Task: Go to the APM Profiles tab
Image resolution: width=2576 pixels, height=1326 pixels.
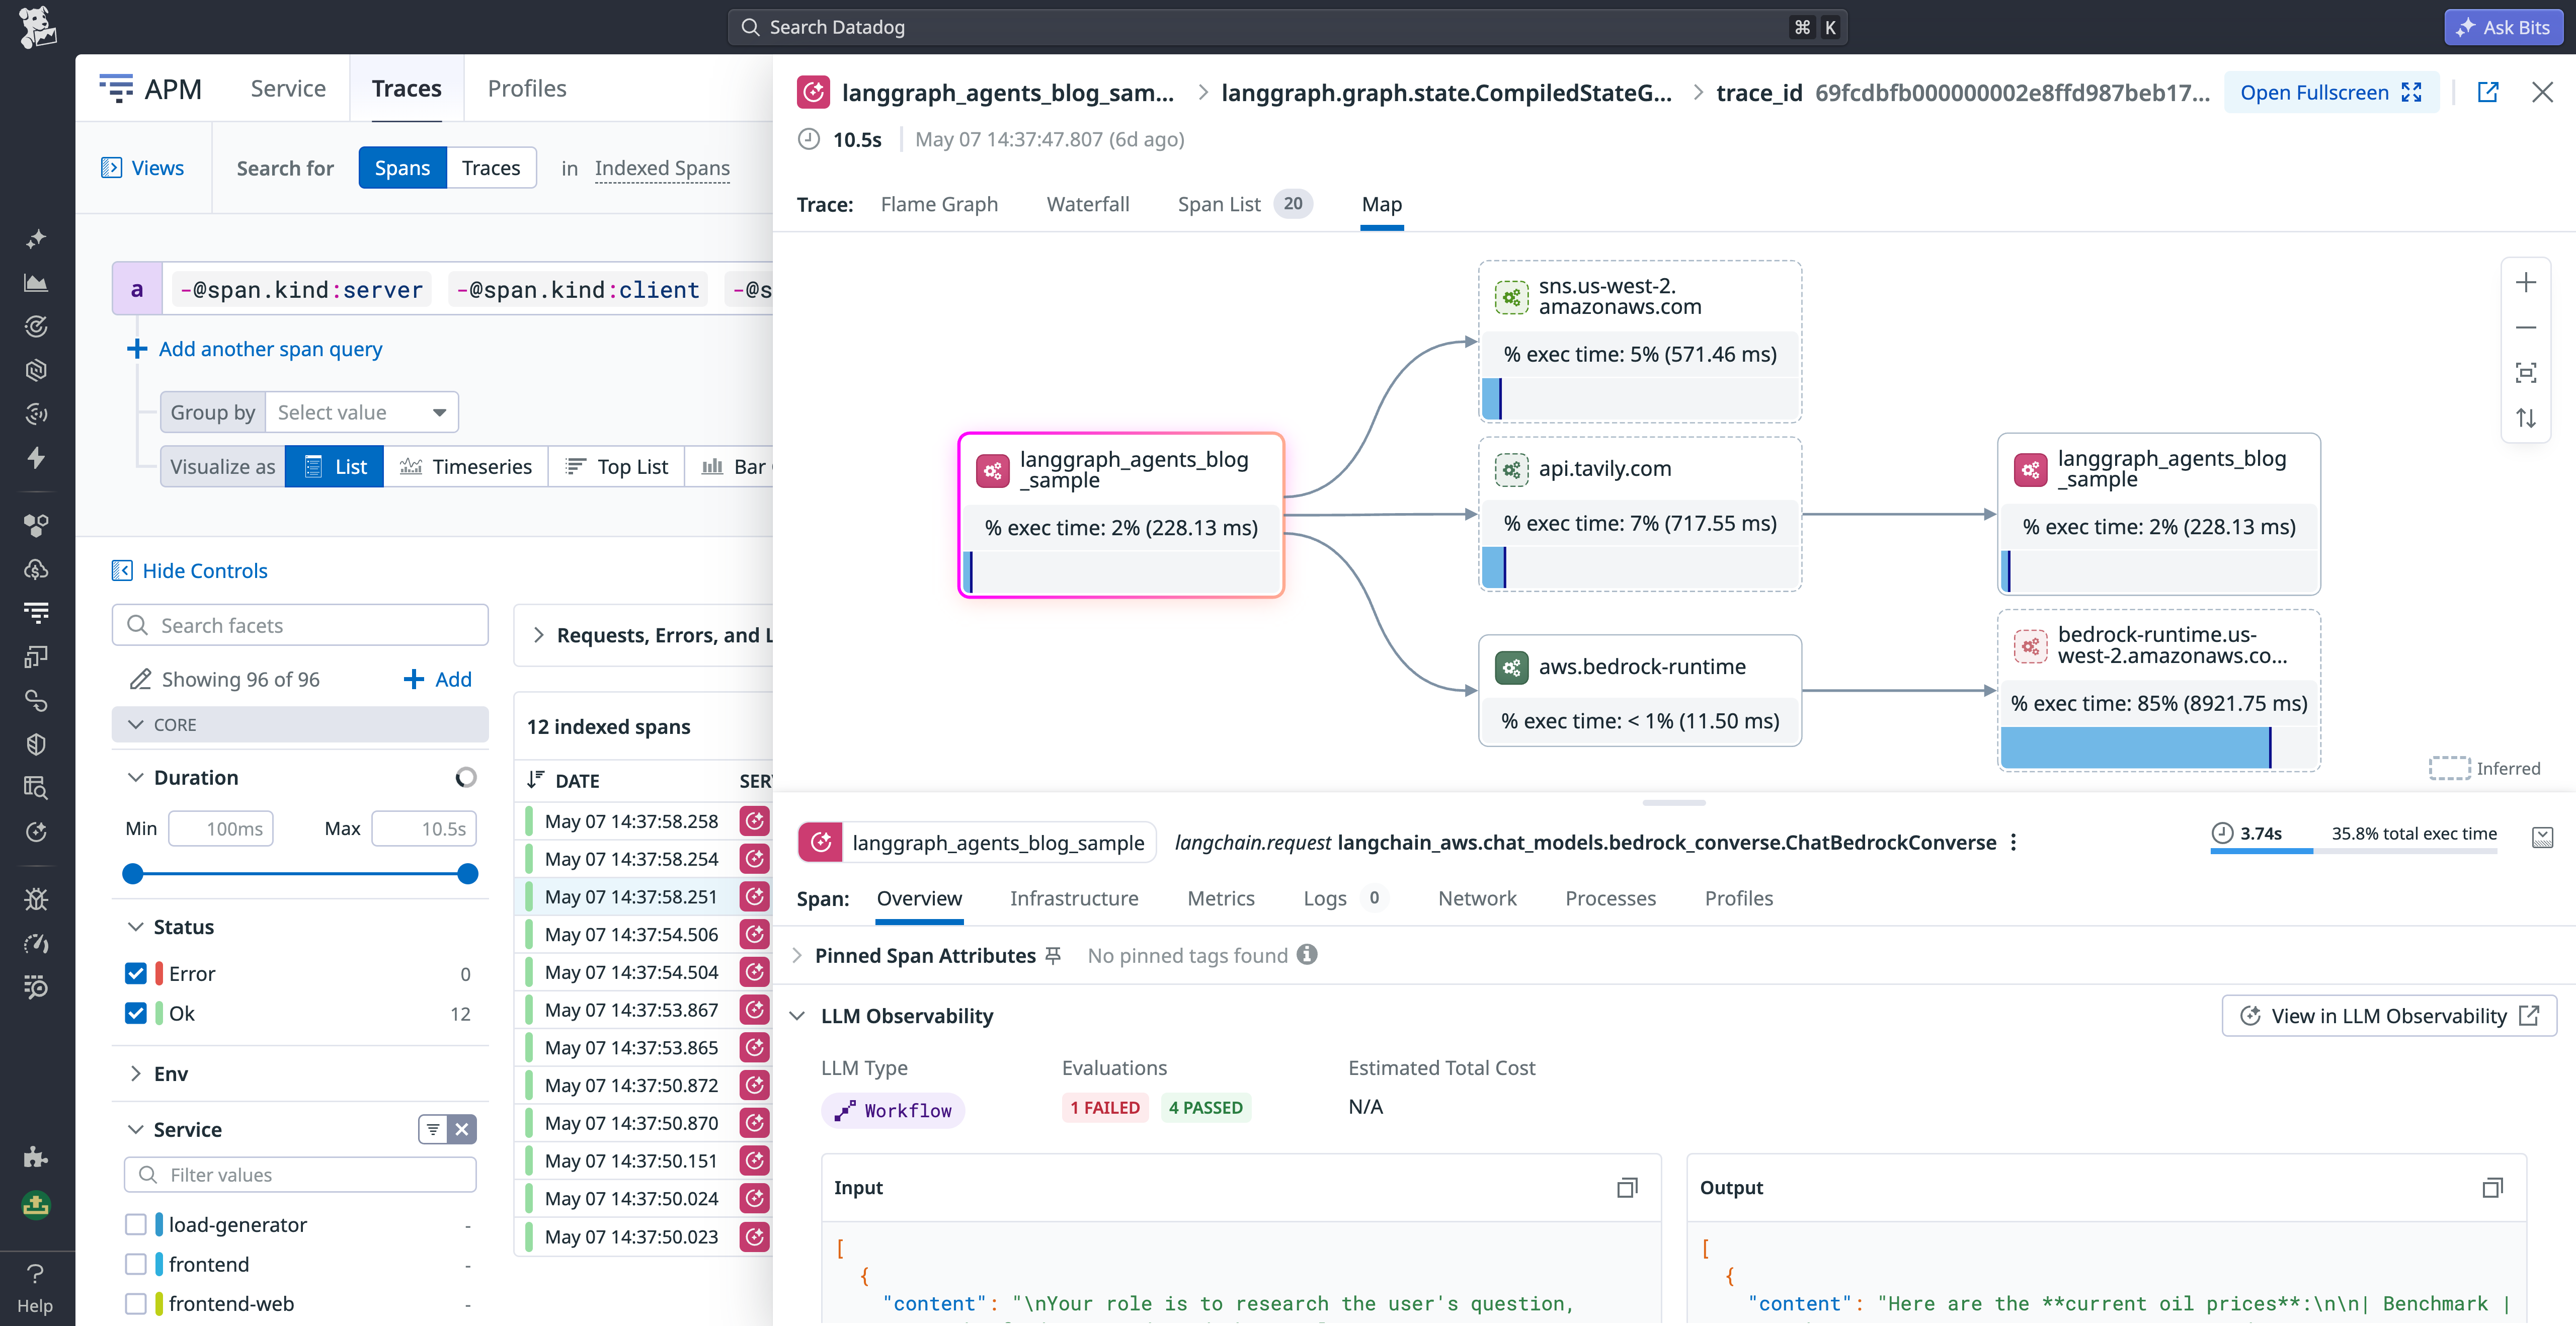Action: pos(527,88)
